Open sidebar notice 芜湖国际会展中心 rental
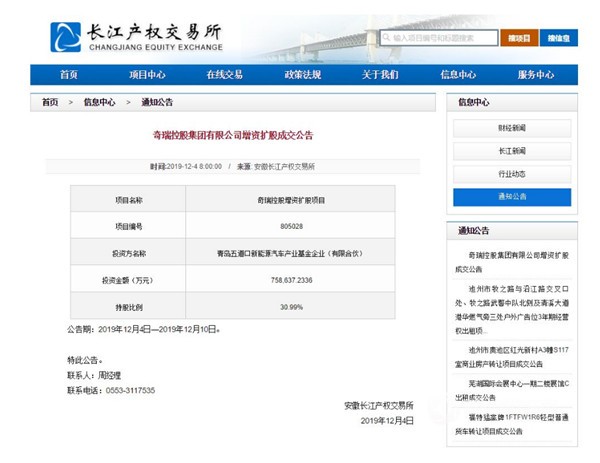This screenshot has height=463, width=600. [x=512, y=391]
